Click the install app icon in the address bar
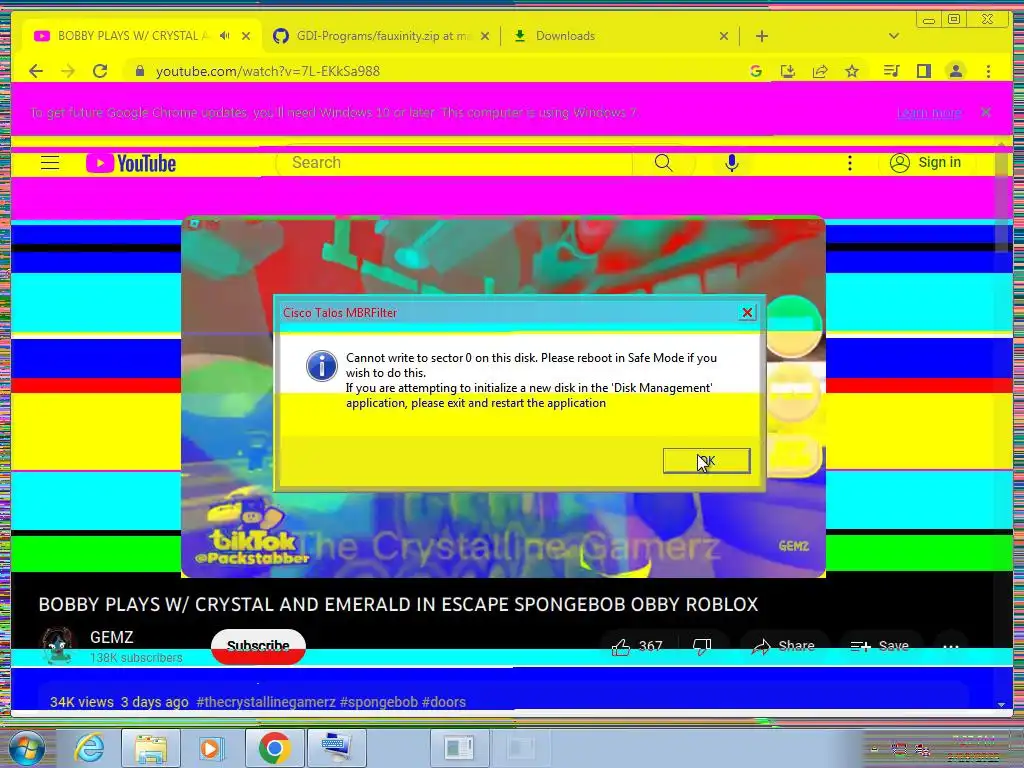The height and width of the screenshot is (768, 1024). 788,71
